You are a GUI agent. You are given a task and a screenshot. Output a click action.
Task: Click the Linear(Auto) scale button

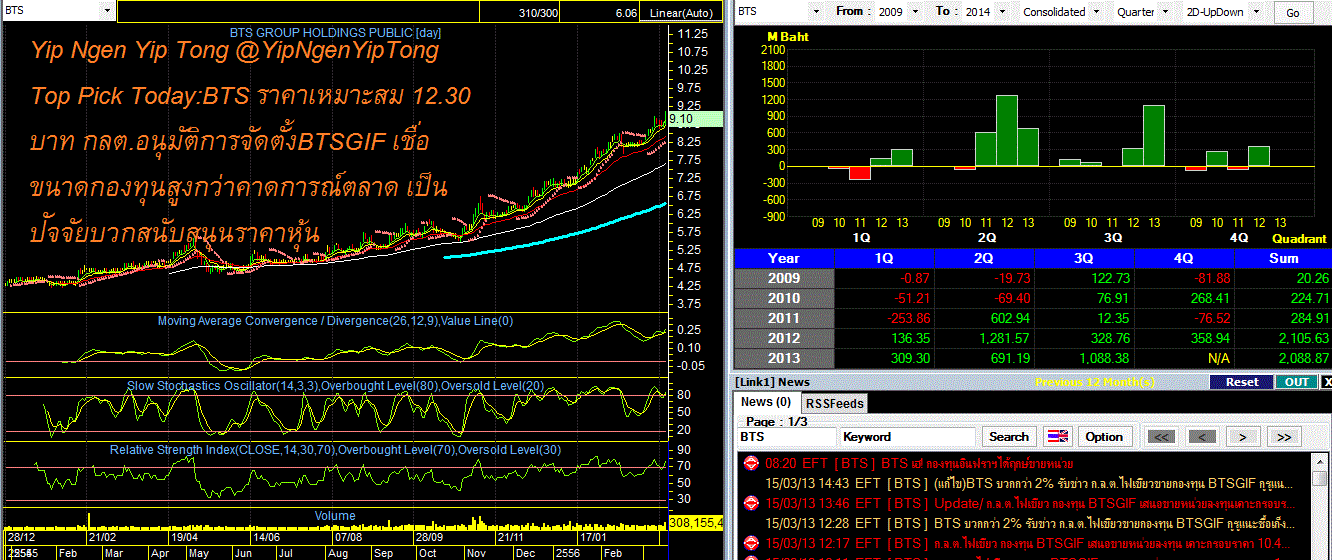coord(683,12)
